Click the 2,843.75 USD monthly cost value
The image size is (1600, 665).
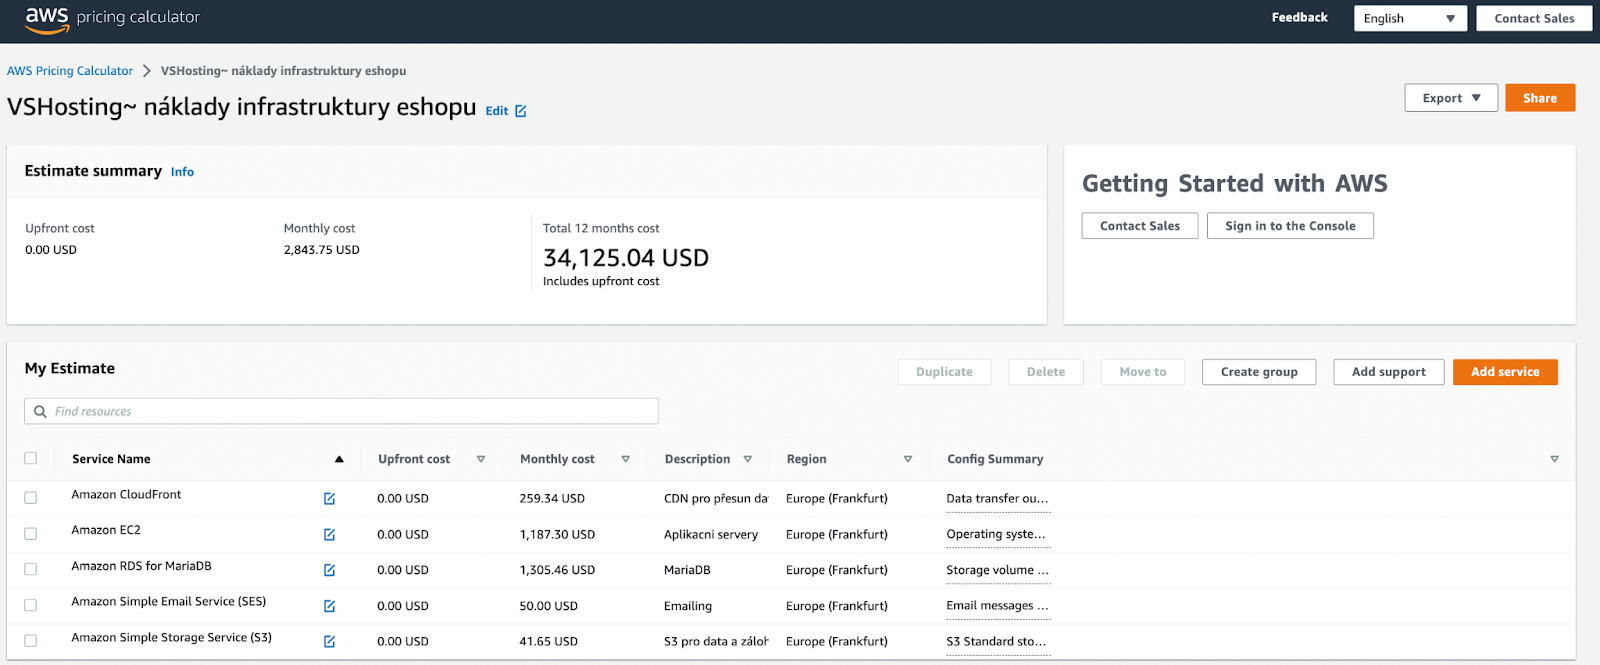point(321,250)
